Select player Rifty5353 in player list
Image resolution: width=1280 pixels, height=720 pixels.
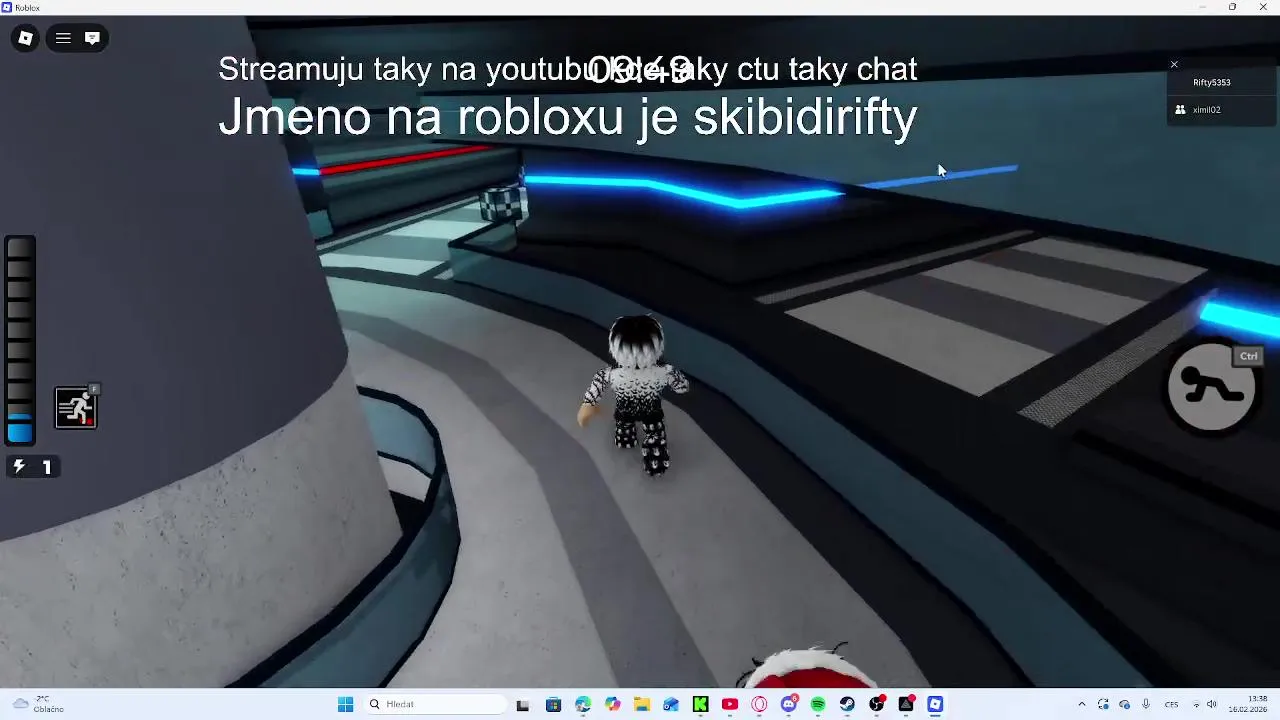[x=1211, y=83]
